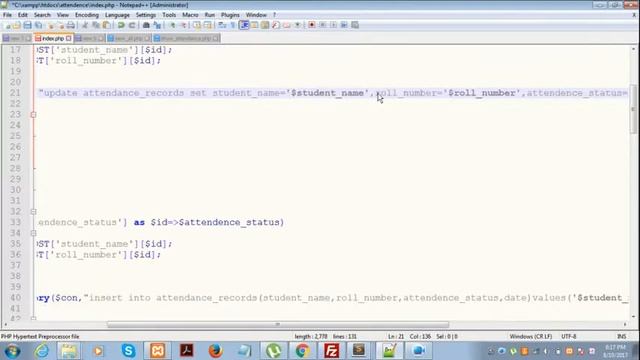Create a new file from the toolbar
640x360 pixels.
pyautogui.click(x=8, y=25)
